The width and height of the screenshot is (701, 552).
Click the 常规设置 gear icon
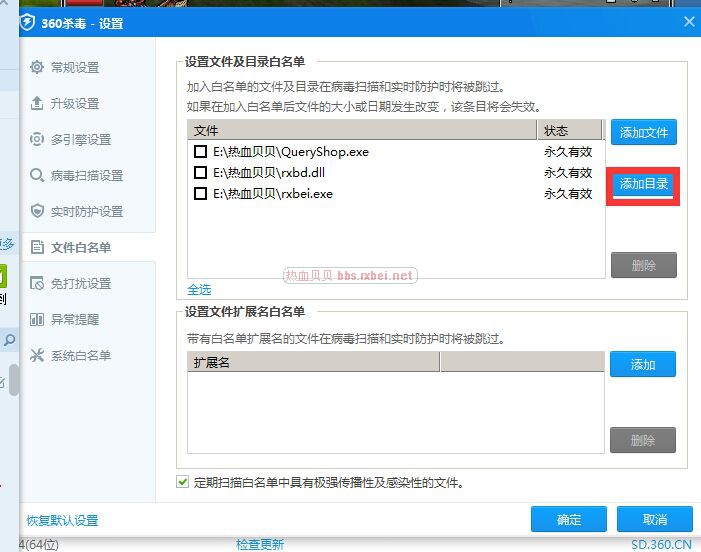[37, 67]
